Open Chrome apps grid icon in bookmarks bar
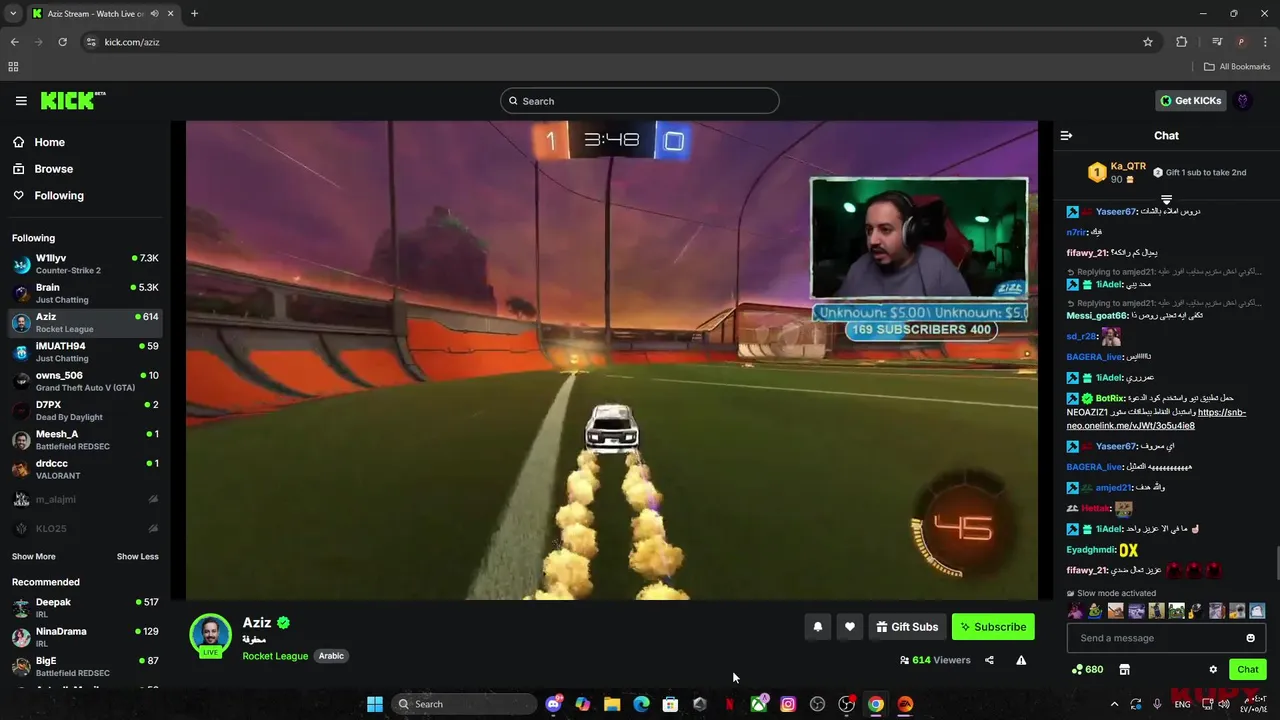This screenshot has width=1280, height=720. pos(13,67)
